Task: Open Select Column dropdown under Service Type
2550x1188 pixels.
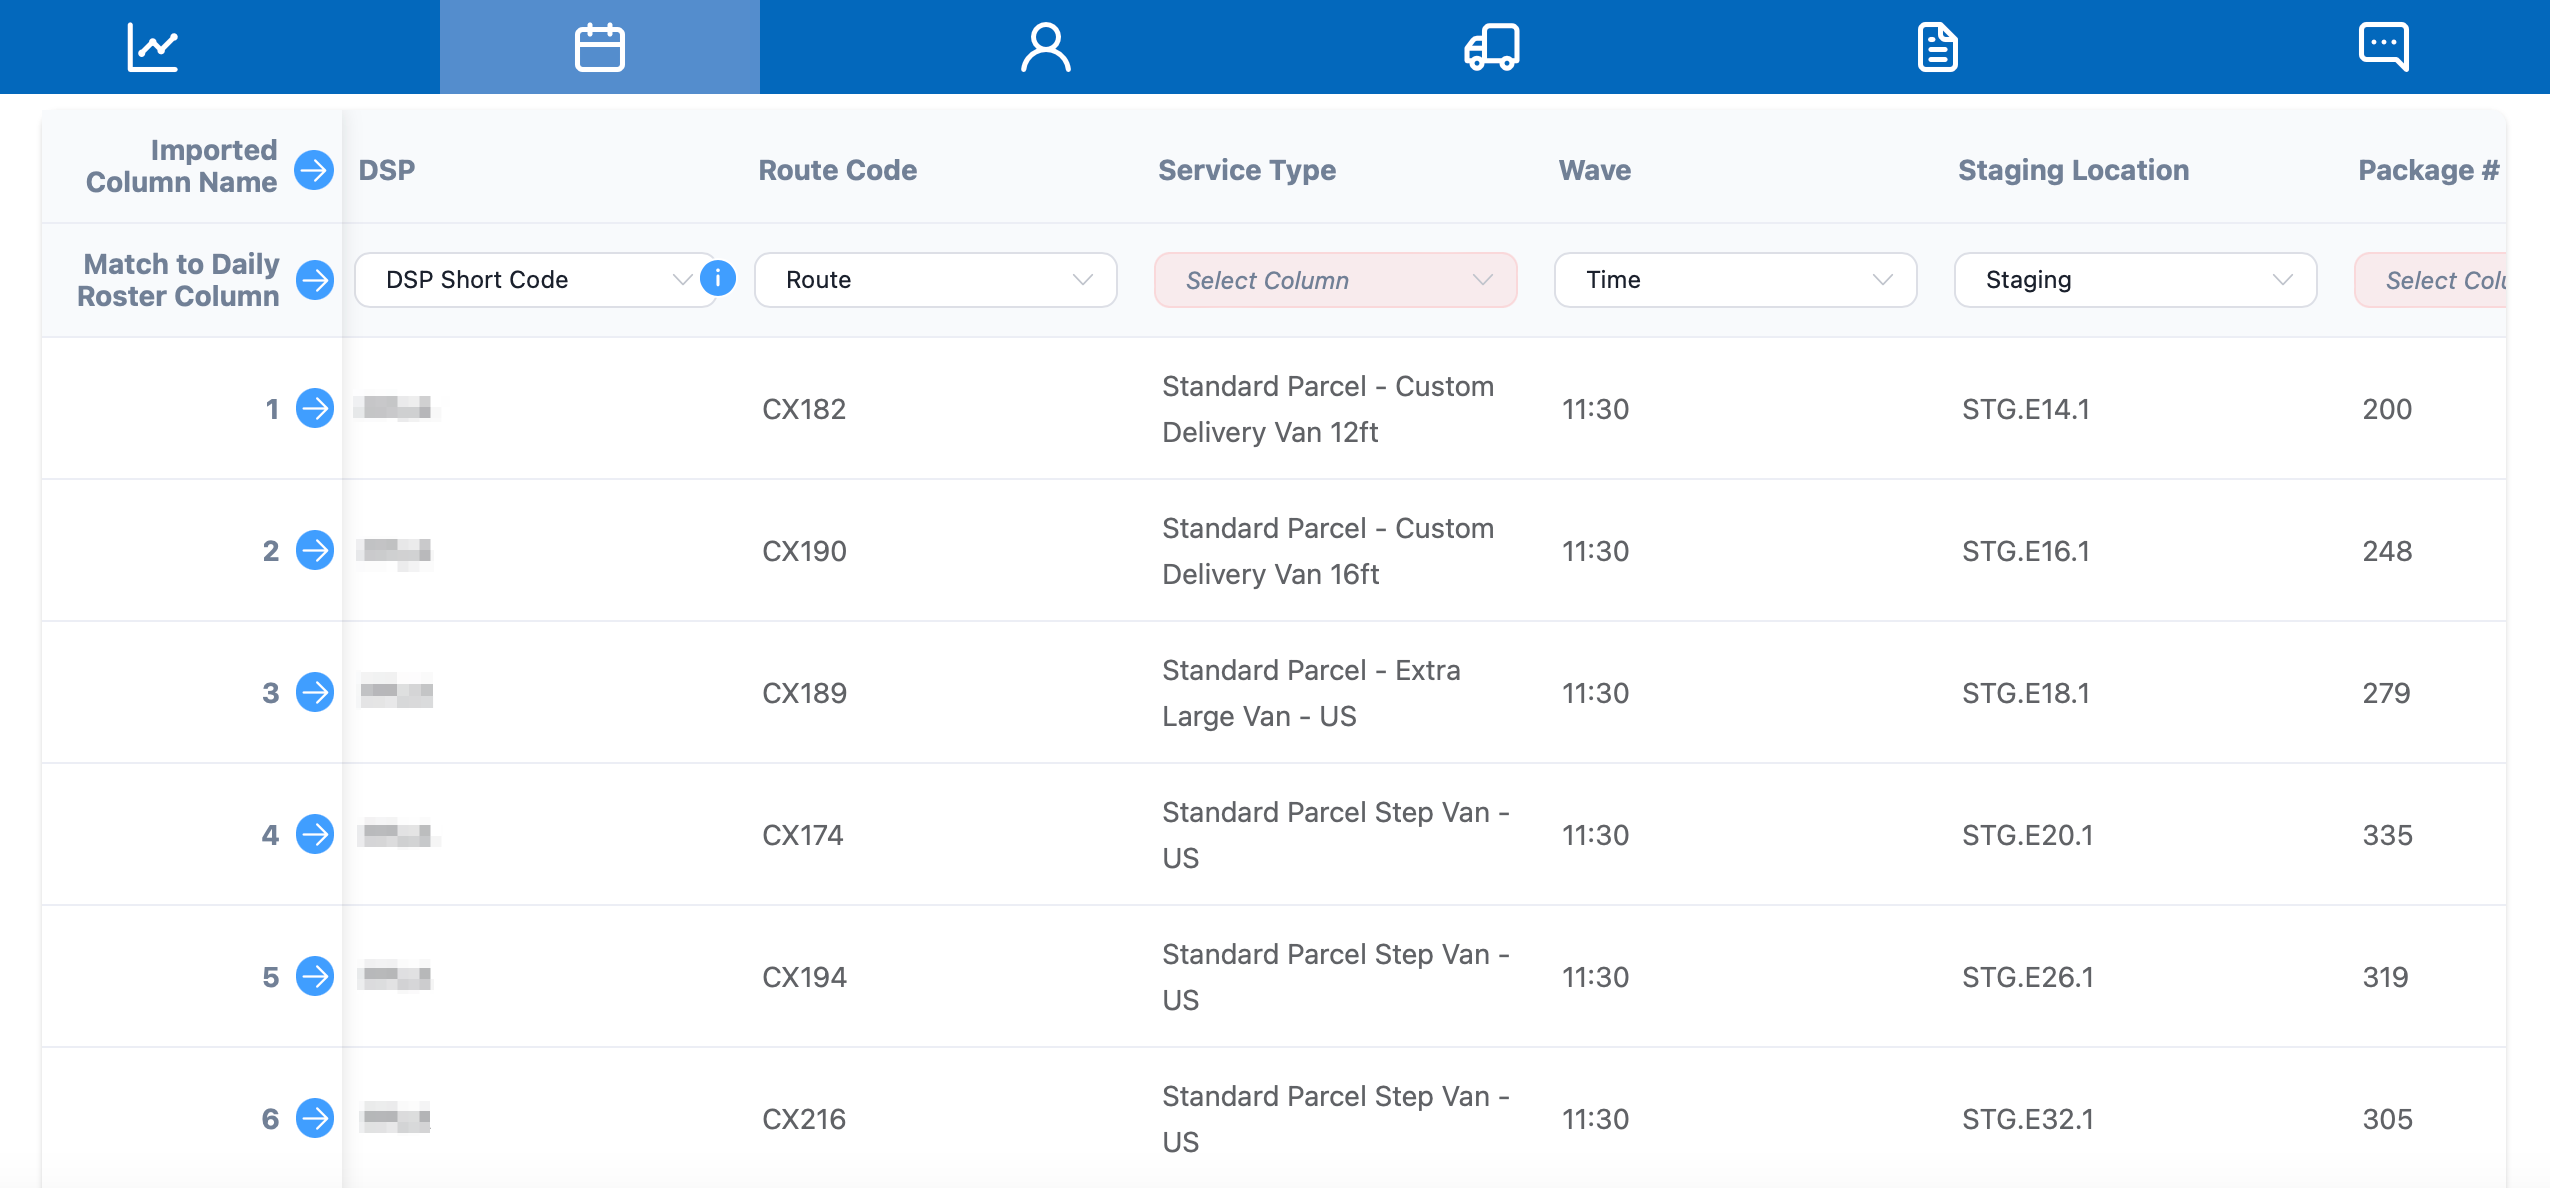Action: [1335, 280]
